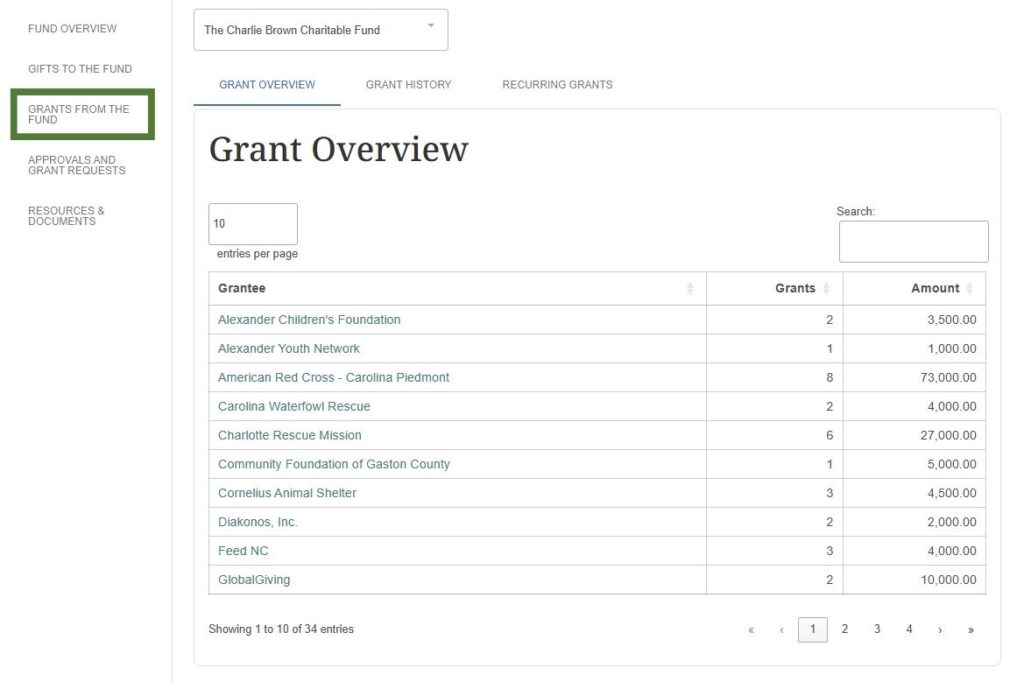Click the Grant Overview page heading
This screenshot has height=682, width=1024.
point(338,150)
